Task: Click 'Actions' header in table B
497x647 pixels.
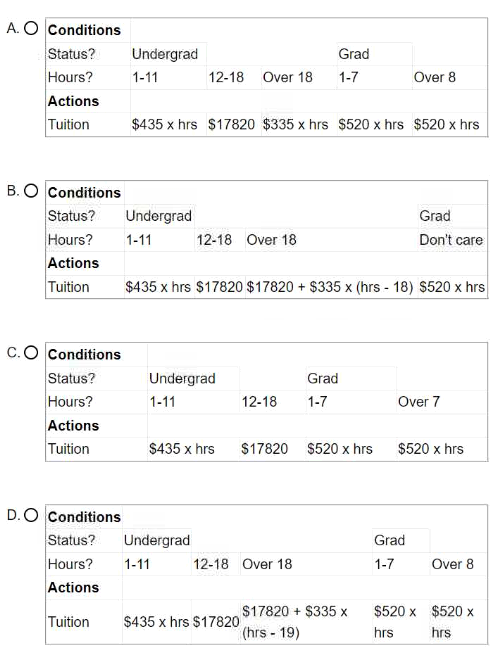Action: point(73,263)
